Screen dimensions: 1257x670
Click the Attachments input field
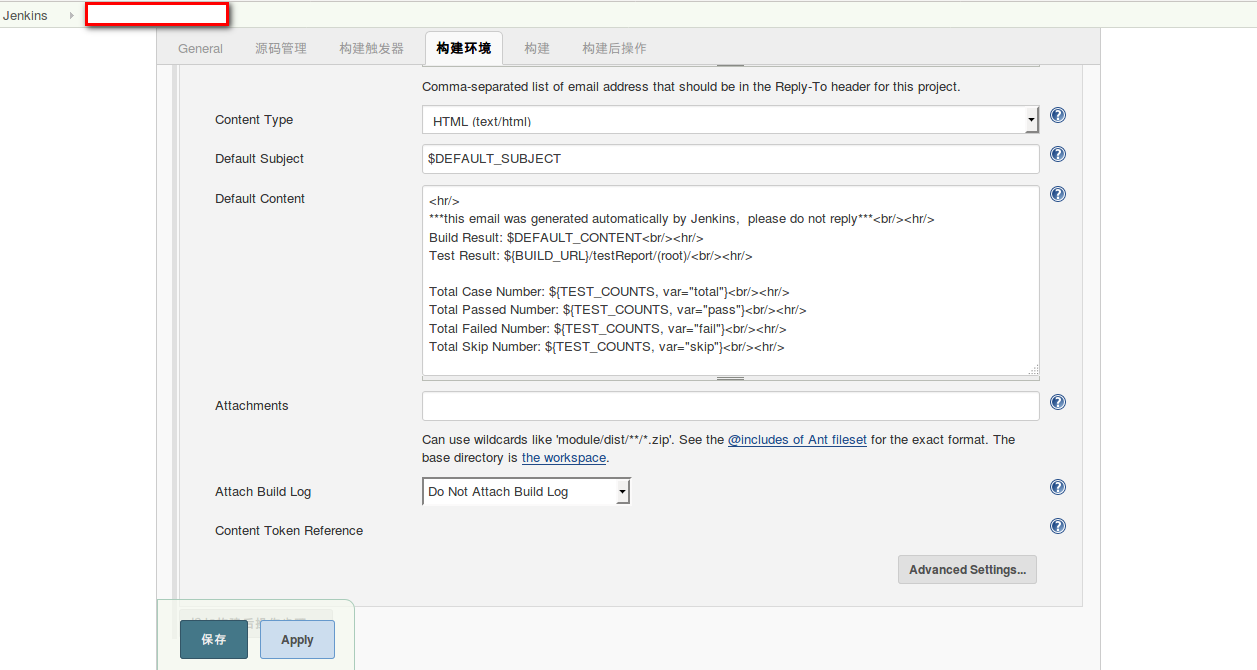point(730,406)
